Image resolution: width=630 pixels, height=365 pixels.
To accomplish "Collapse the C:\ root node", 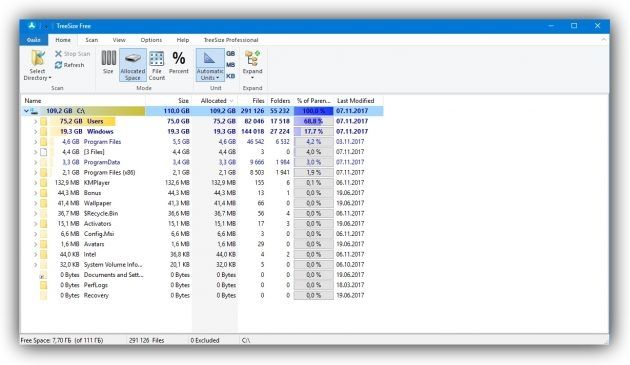I will [26, 111].
